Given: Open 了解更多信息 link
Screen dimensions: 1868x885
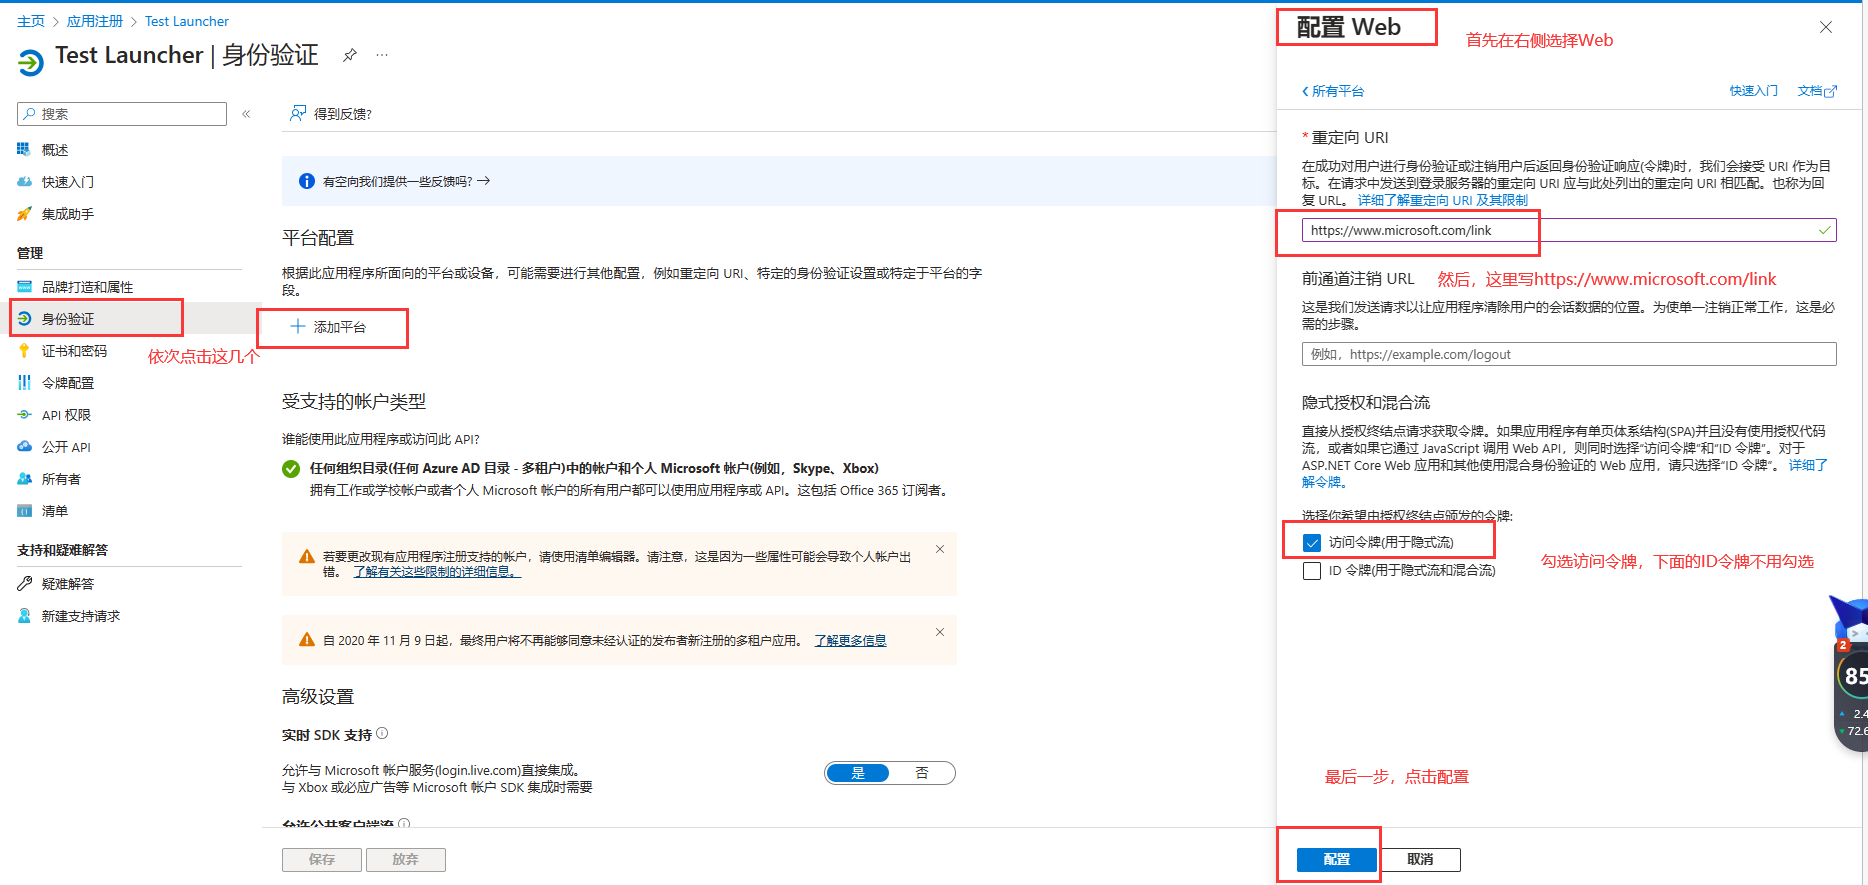Looking at the screenshot, I should click(850, 641).
